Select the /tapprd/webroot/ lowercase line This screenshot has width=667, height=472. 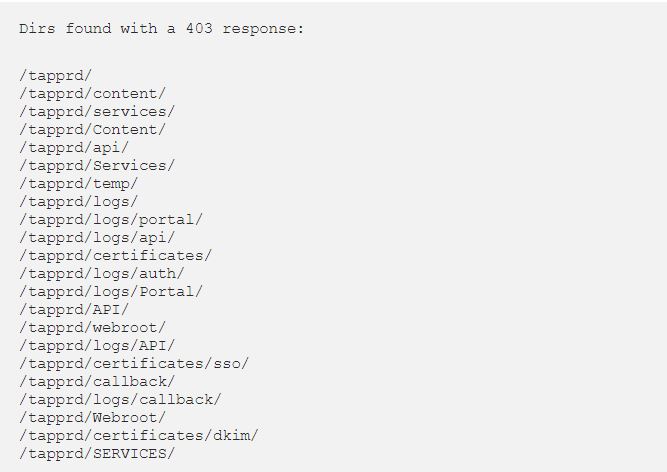tap(92, 328)
